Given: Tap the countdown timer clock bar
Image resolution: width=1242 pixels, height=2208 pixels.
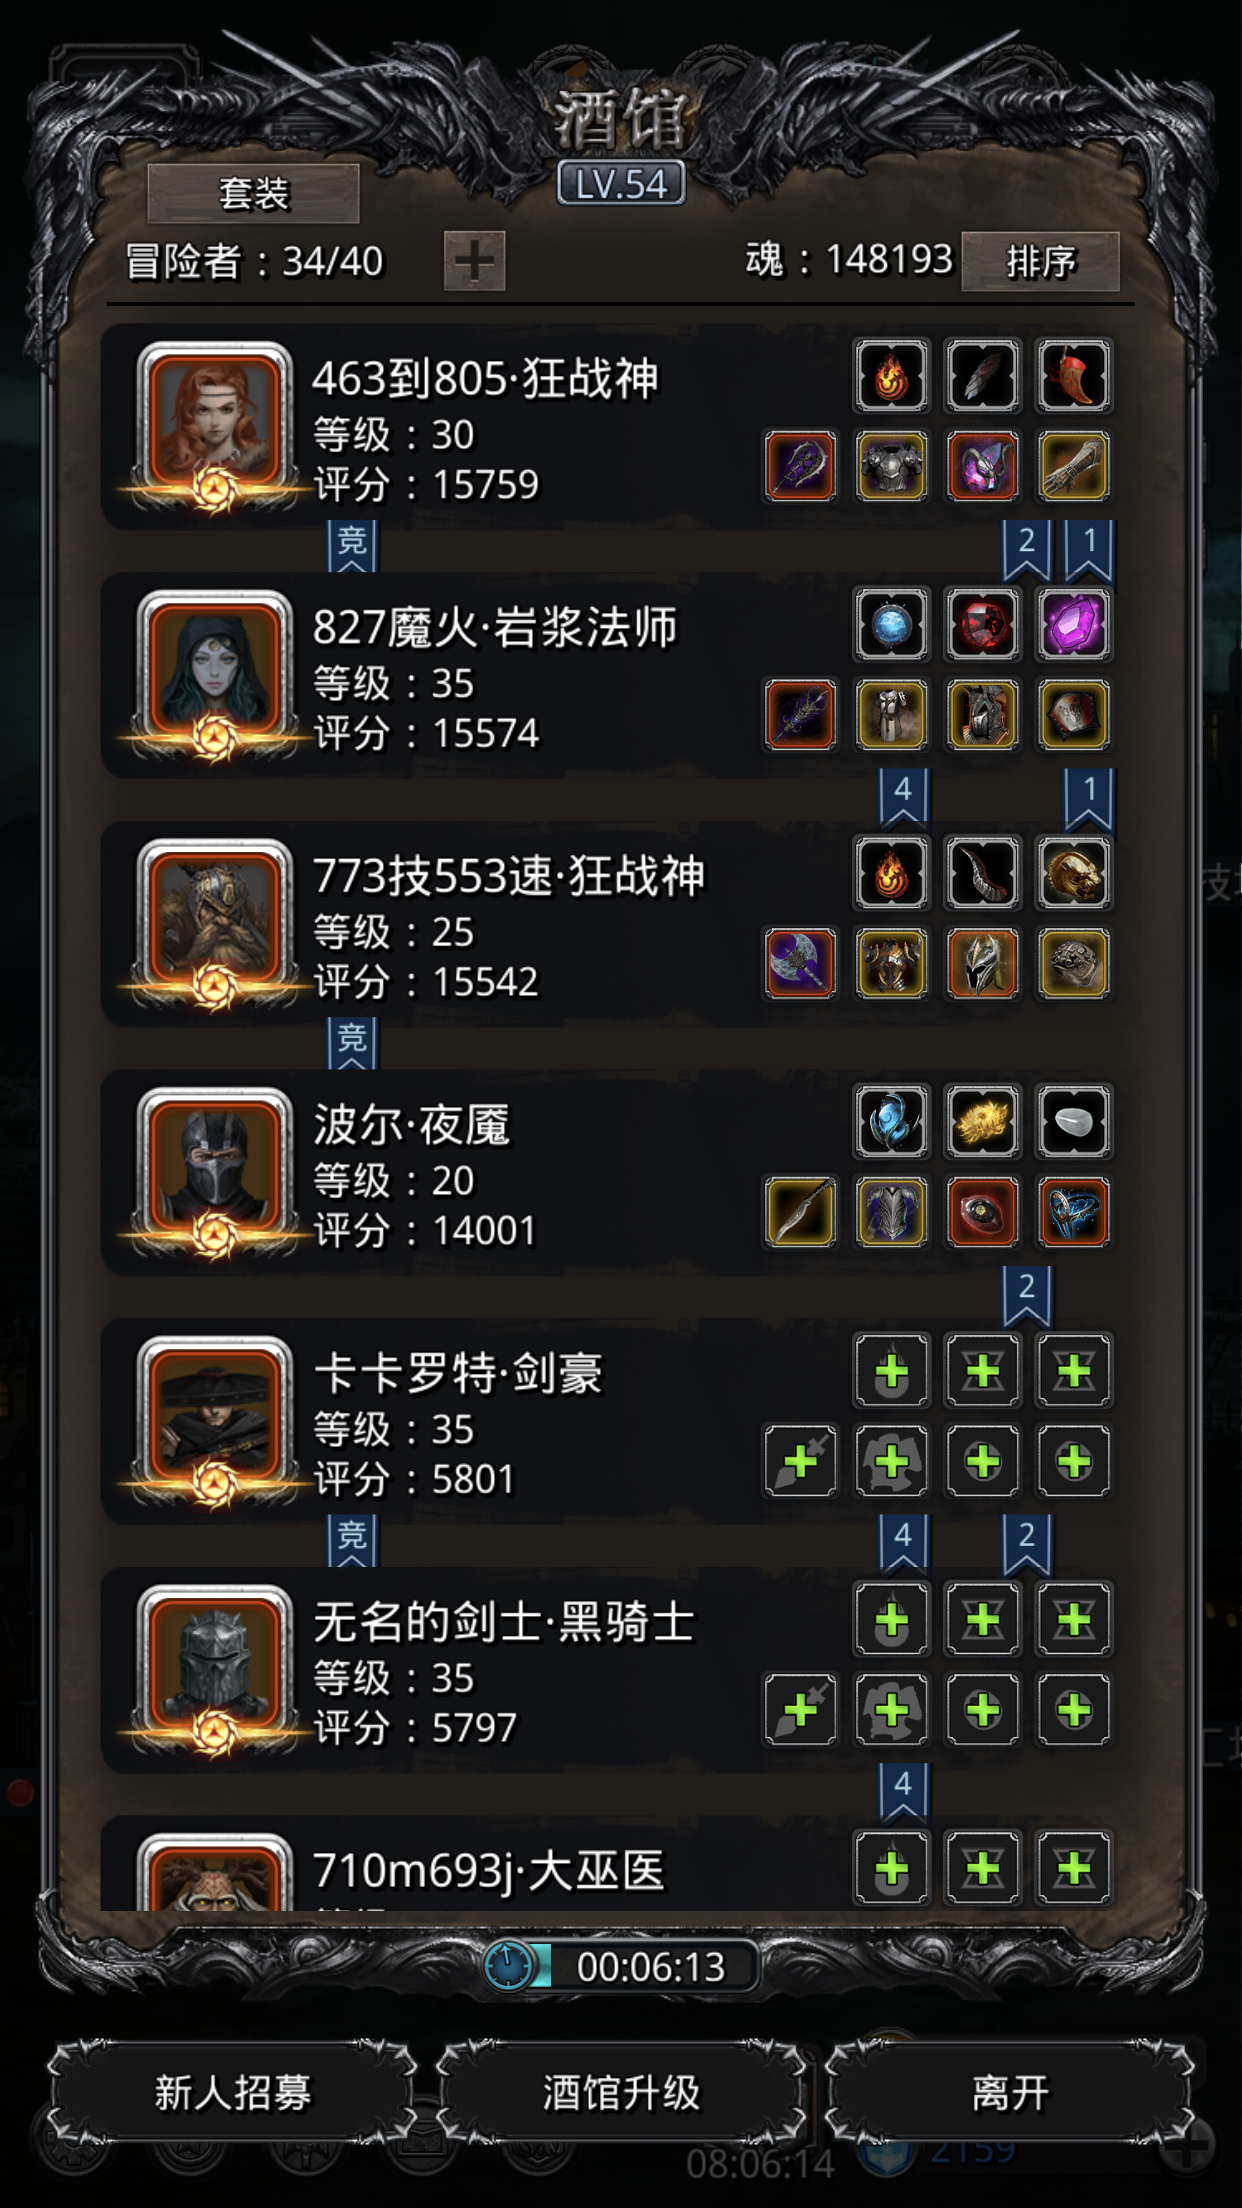Looking at the screenshot, I should (x=621, y=1967).
